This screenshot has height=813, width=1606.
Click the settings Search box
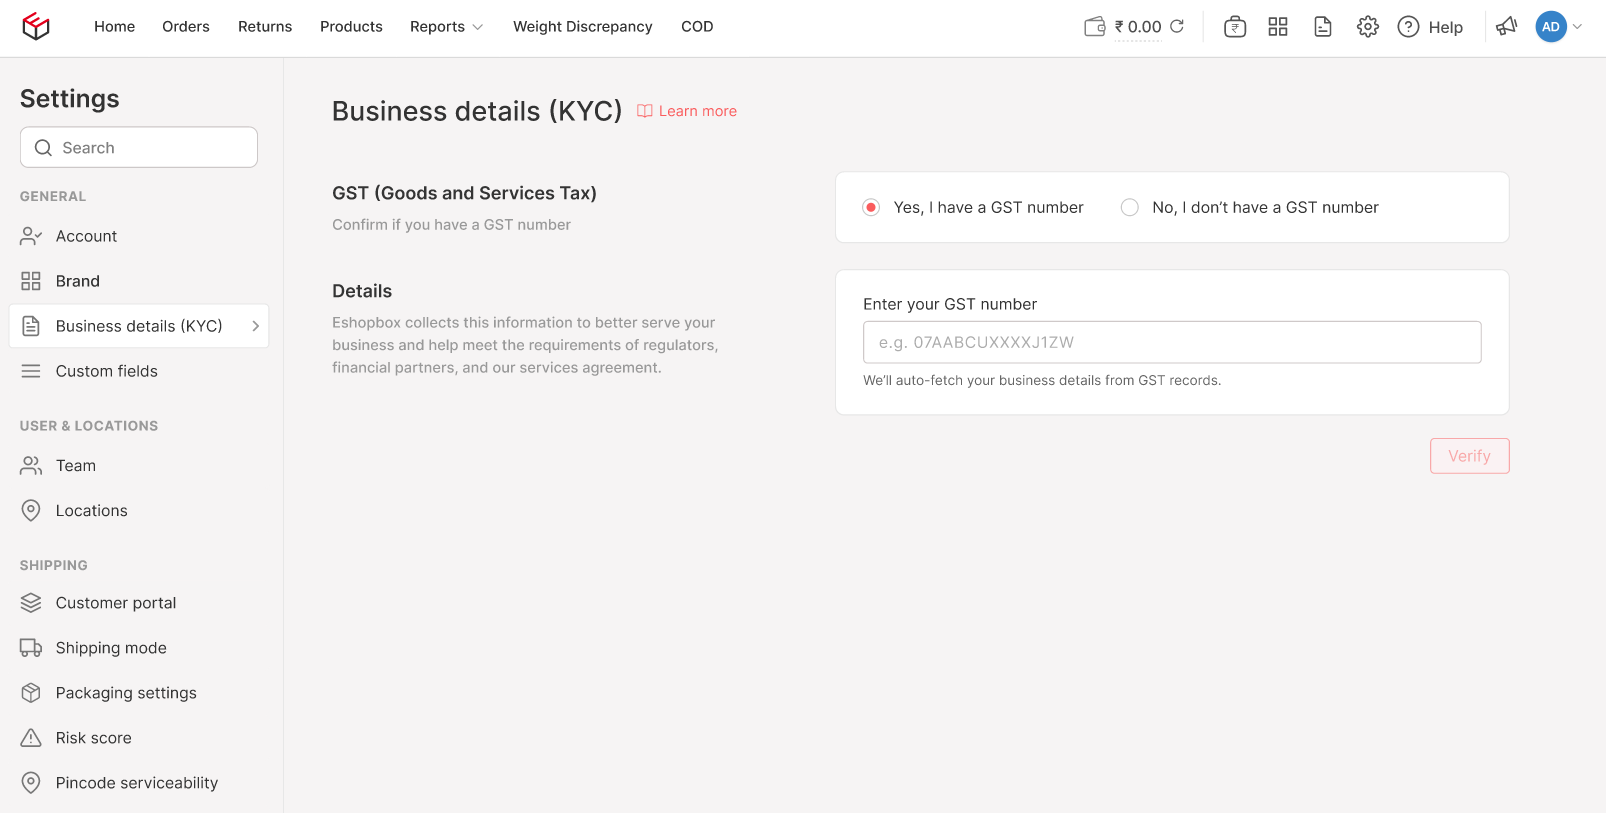(x=139, y=148)
